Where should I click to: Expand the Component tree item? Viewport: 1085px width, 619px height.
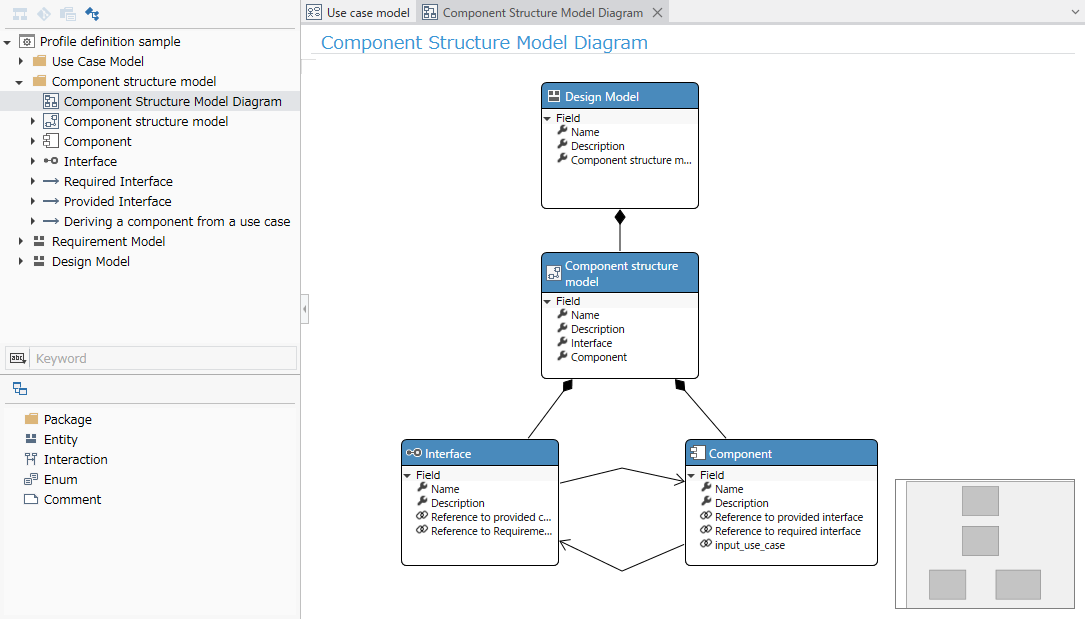click(33, 141)
